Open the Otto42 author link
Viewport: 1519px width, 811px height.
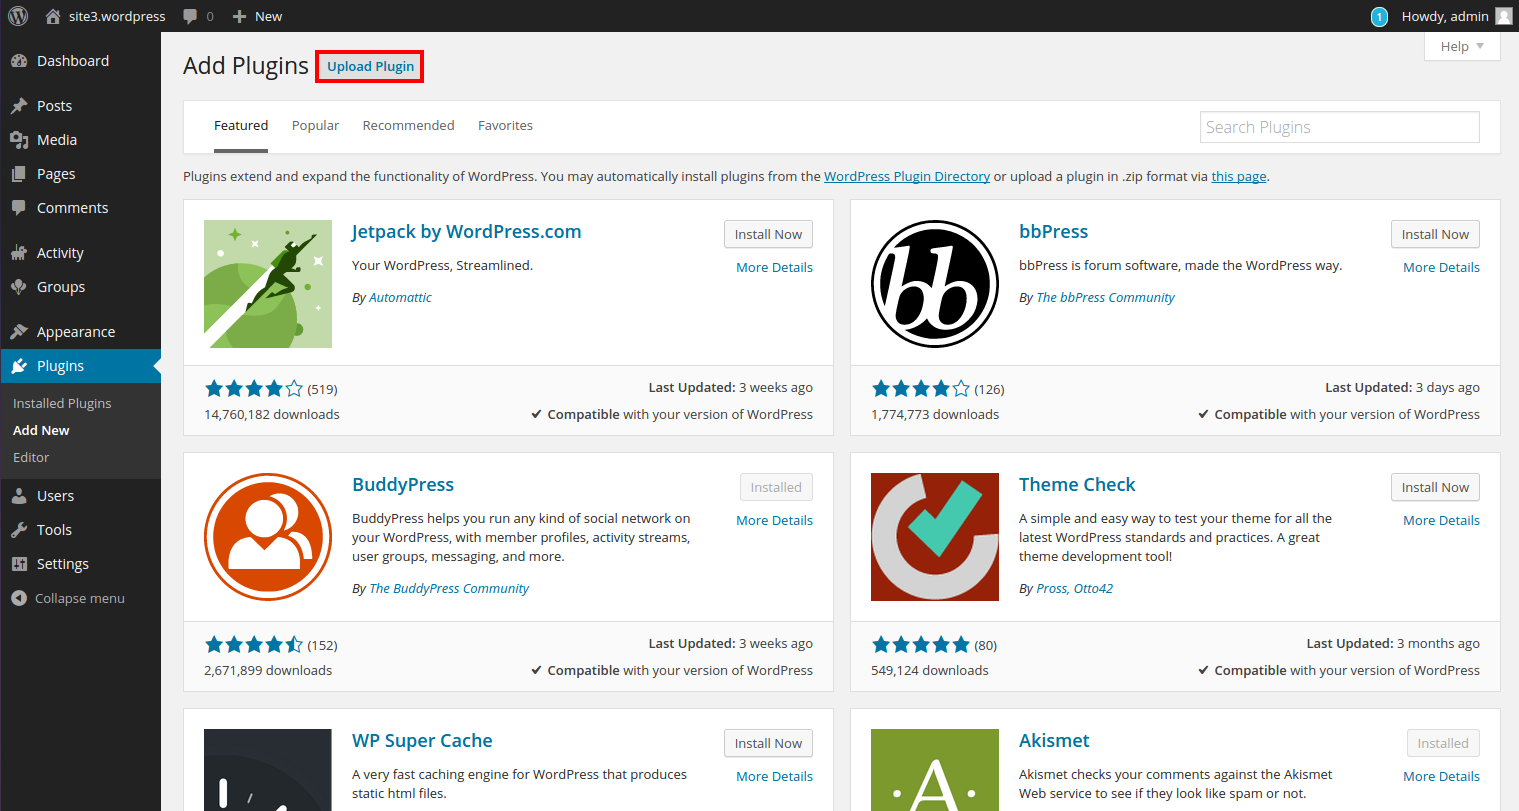(x=1093, y=589)
